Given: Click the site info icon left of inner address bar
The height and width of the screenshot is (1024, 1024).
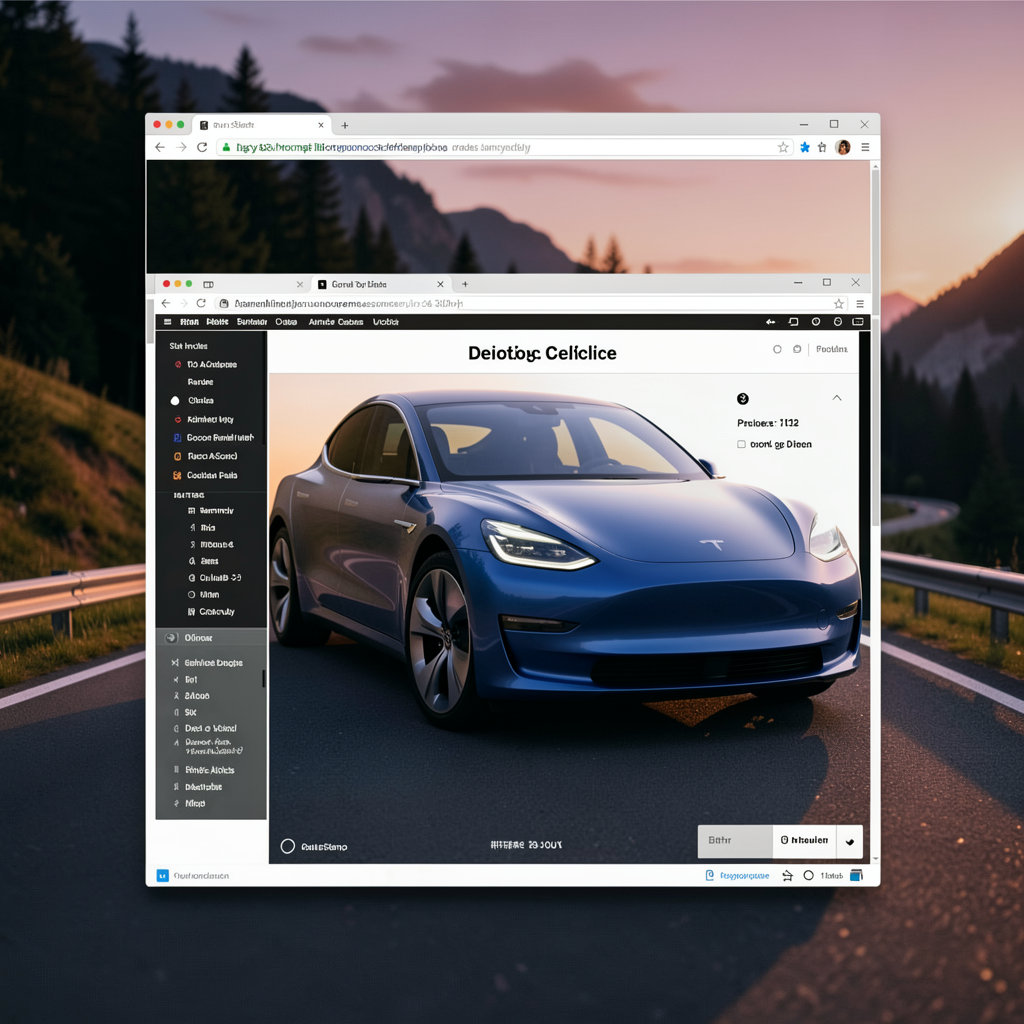Looking at the screenshot, I should pos(224,304).
